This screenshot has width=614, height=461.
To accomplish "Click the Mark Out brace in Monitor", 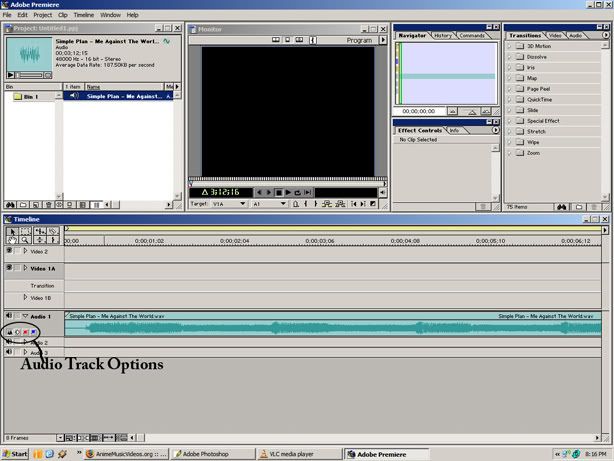I will pyautogui.click(x=316, y=204).
